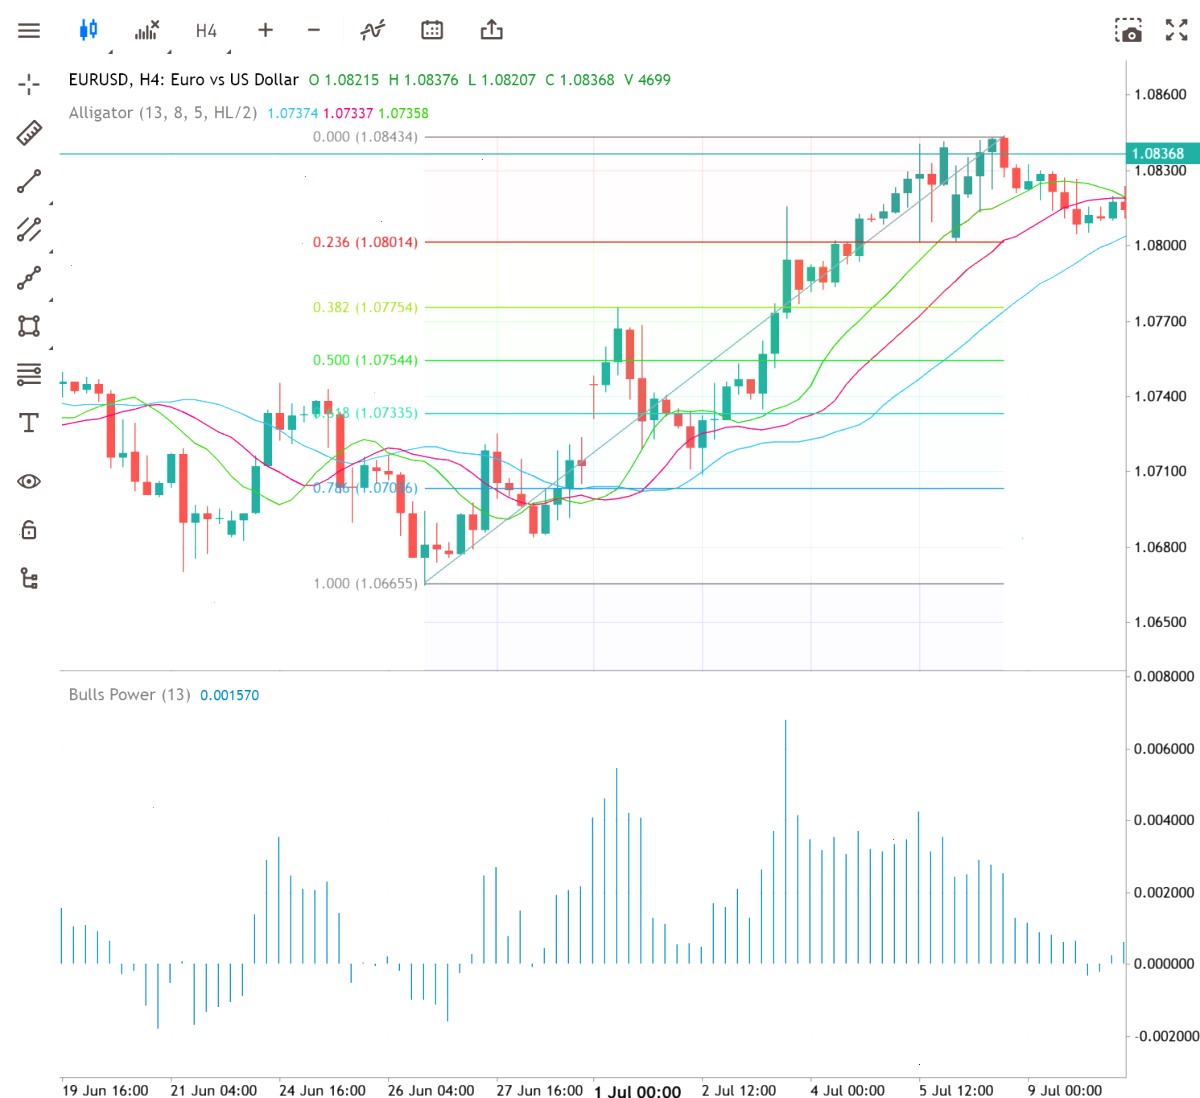Open the hamburger main menu
The height and width of the screenshot is (1098, 1200).
point(29,30)
